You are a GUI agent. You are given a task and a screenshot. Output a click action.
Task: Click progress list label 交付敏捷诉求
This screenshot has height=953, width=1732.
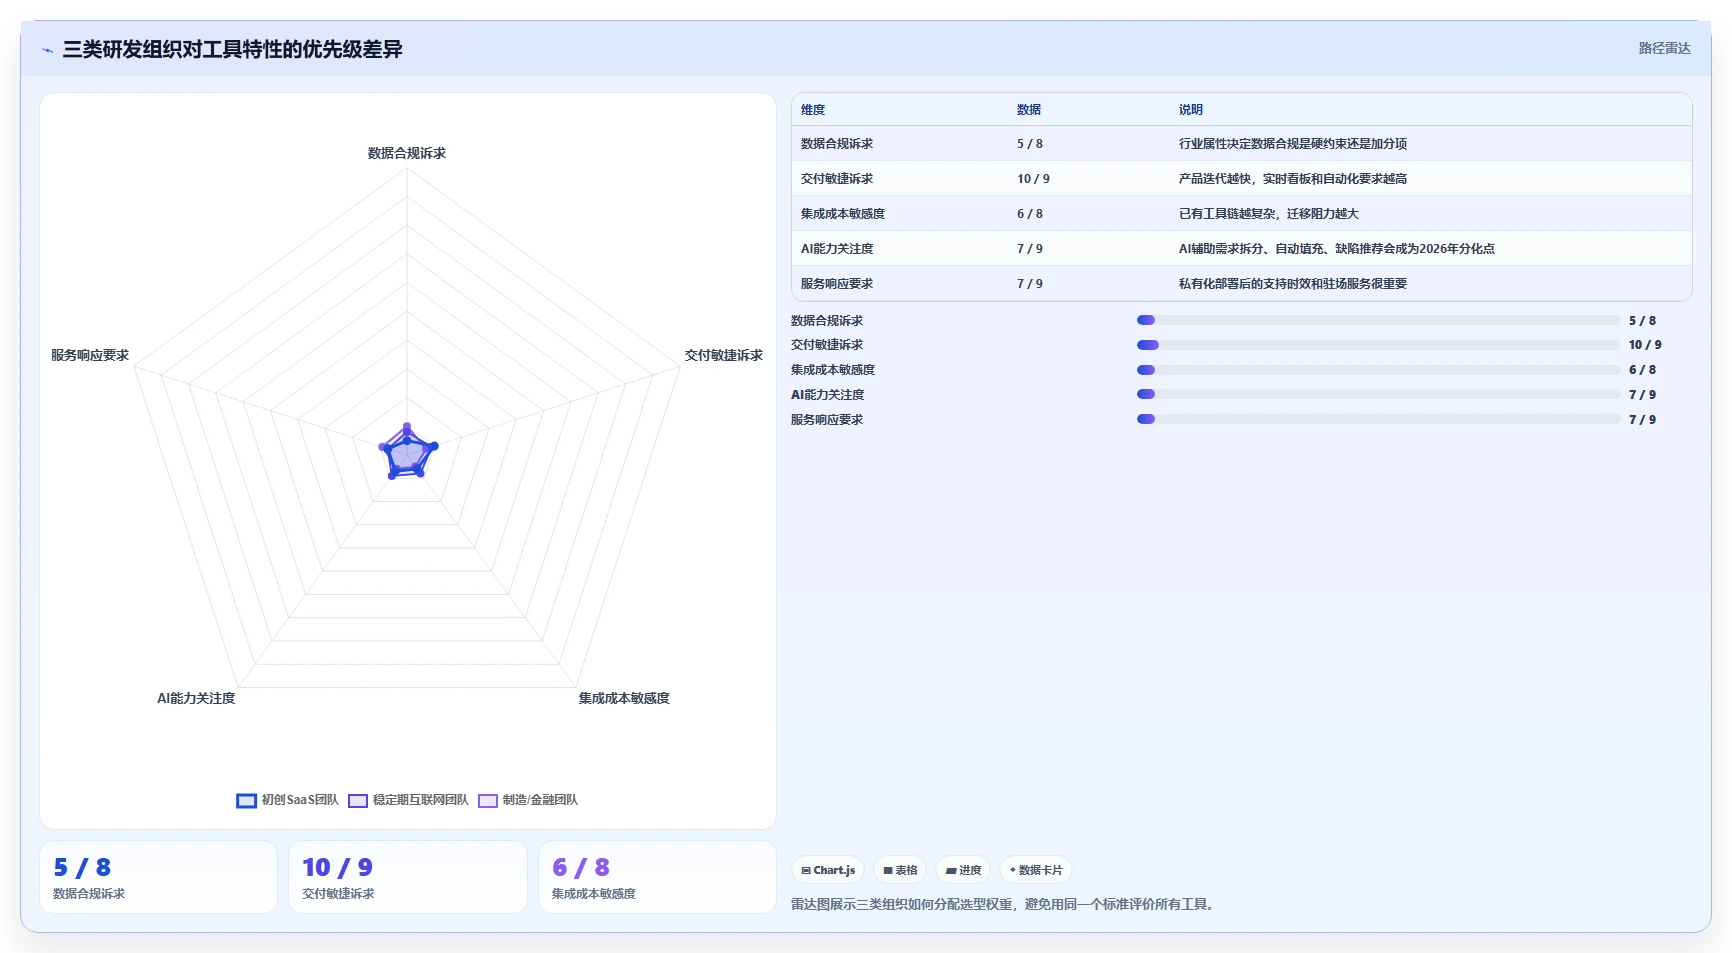(x=827, y=345)
